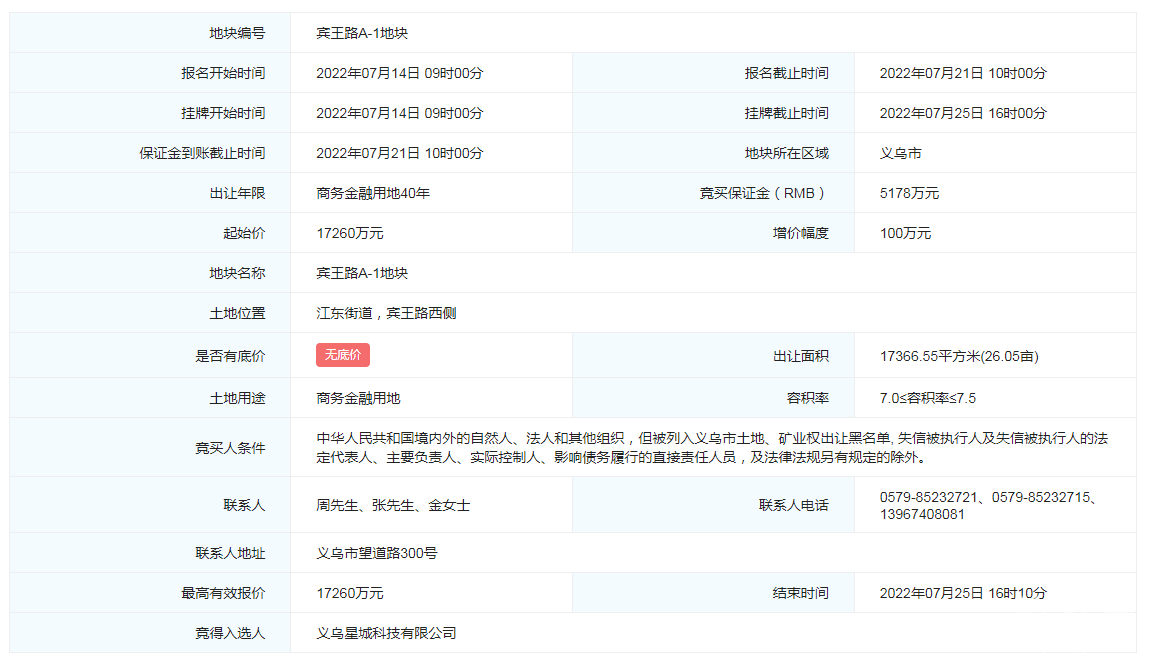This screenshot has width=1150, height=661.
Task: Click 义乌市 in the 地块所在区域 row
Action: pos(900,153)
